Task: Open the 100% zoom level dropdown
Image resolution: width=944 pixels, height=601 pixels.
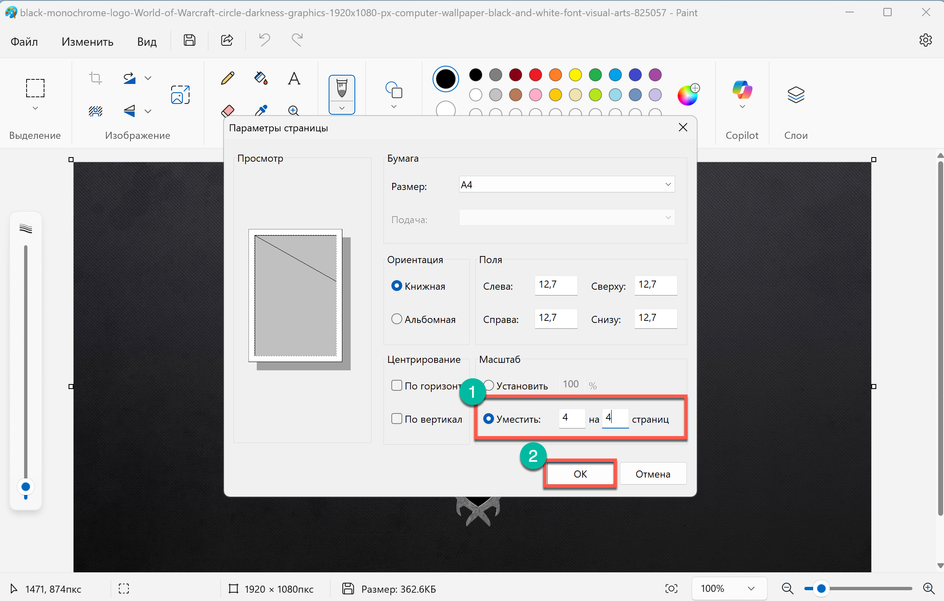Action: (730, 589)
